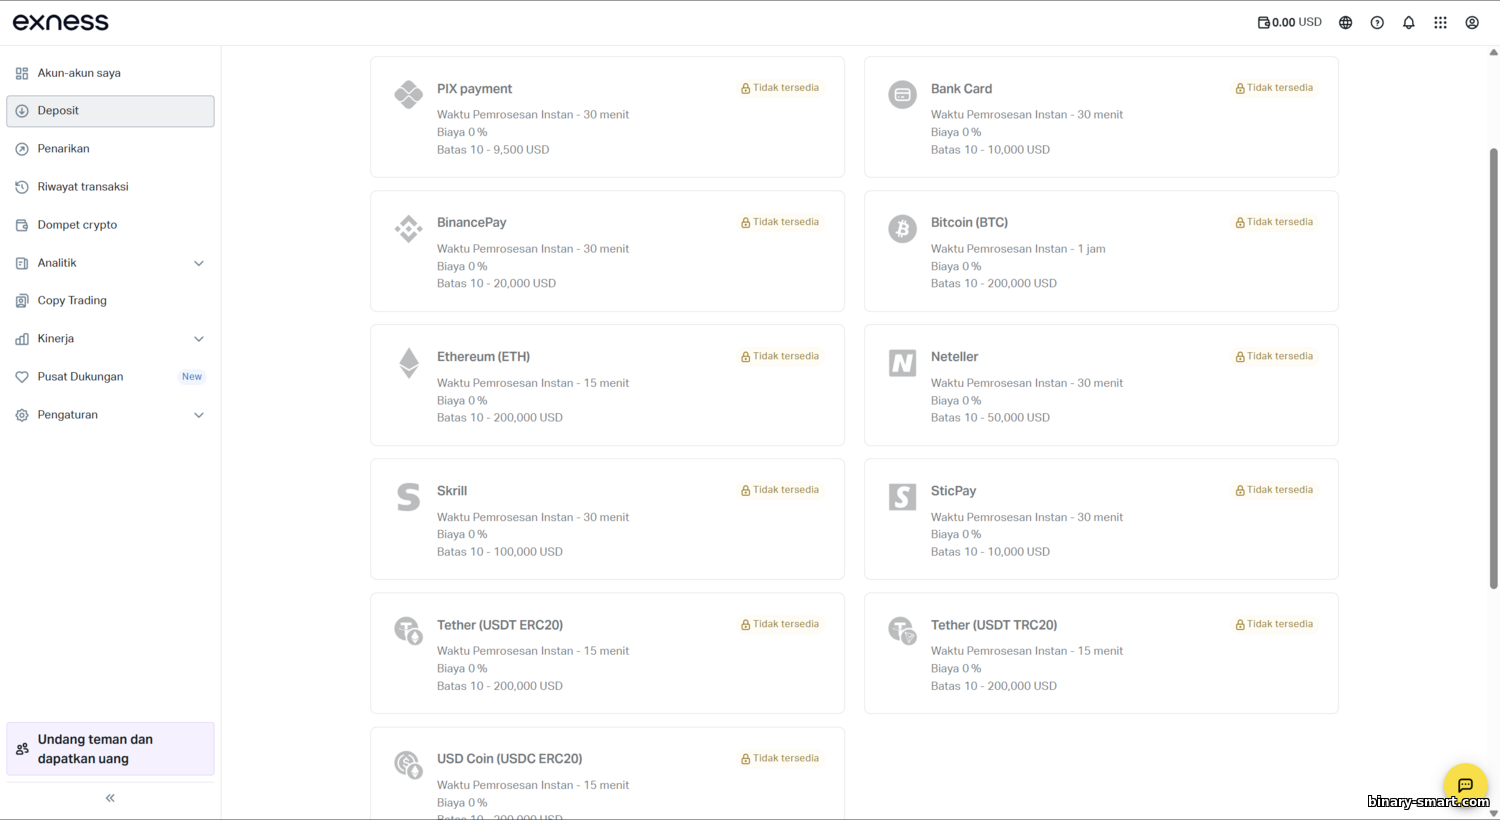1500x820 pixels.
Task: Click the page vertical scrollbar
Action: [x=1493, y=368]
